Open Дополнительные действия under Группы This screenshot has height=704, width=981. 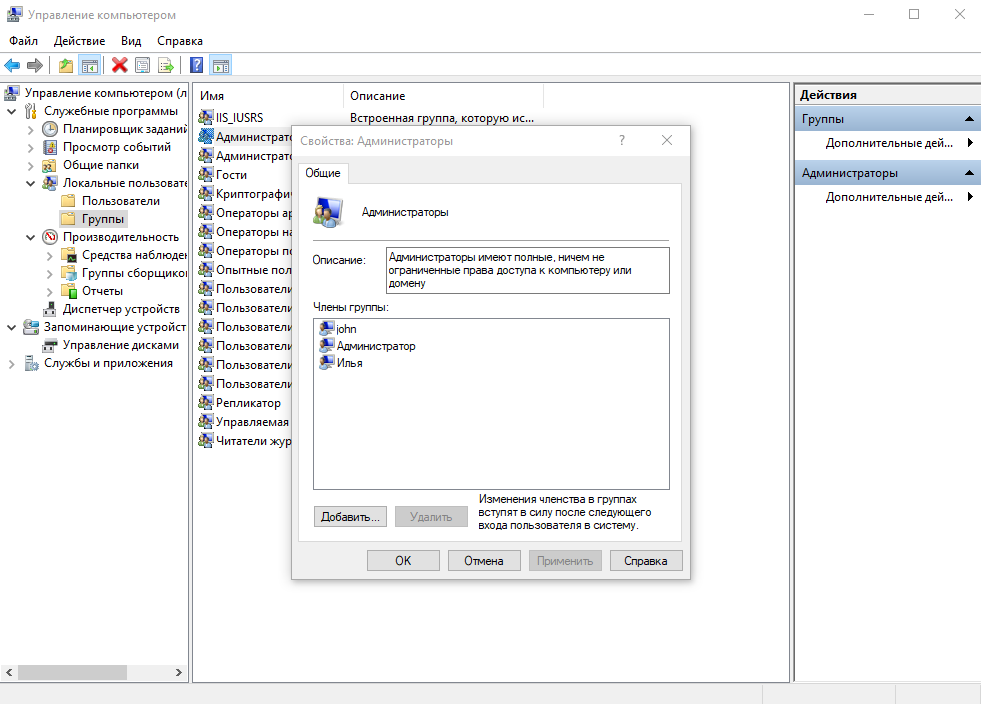[x=888, y=143]
